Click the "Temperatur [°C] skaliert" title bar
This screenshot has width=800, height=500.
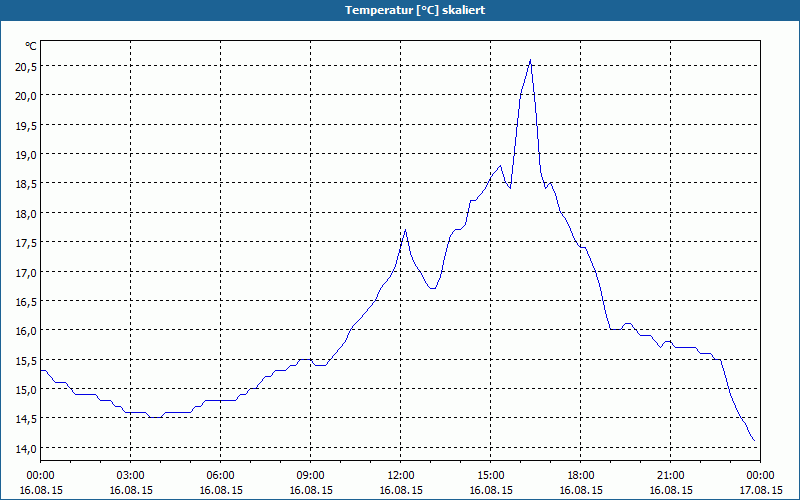[x=400, y=10]
